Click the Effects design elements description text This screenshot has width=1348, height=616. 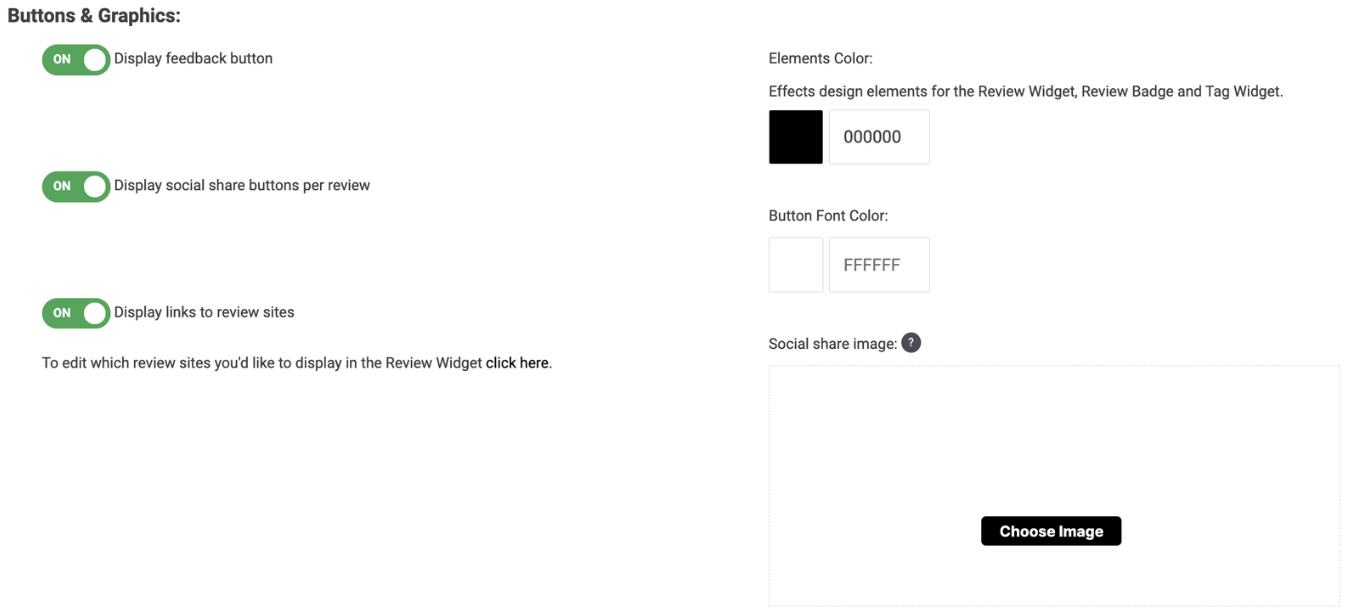point(1025,92)
